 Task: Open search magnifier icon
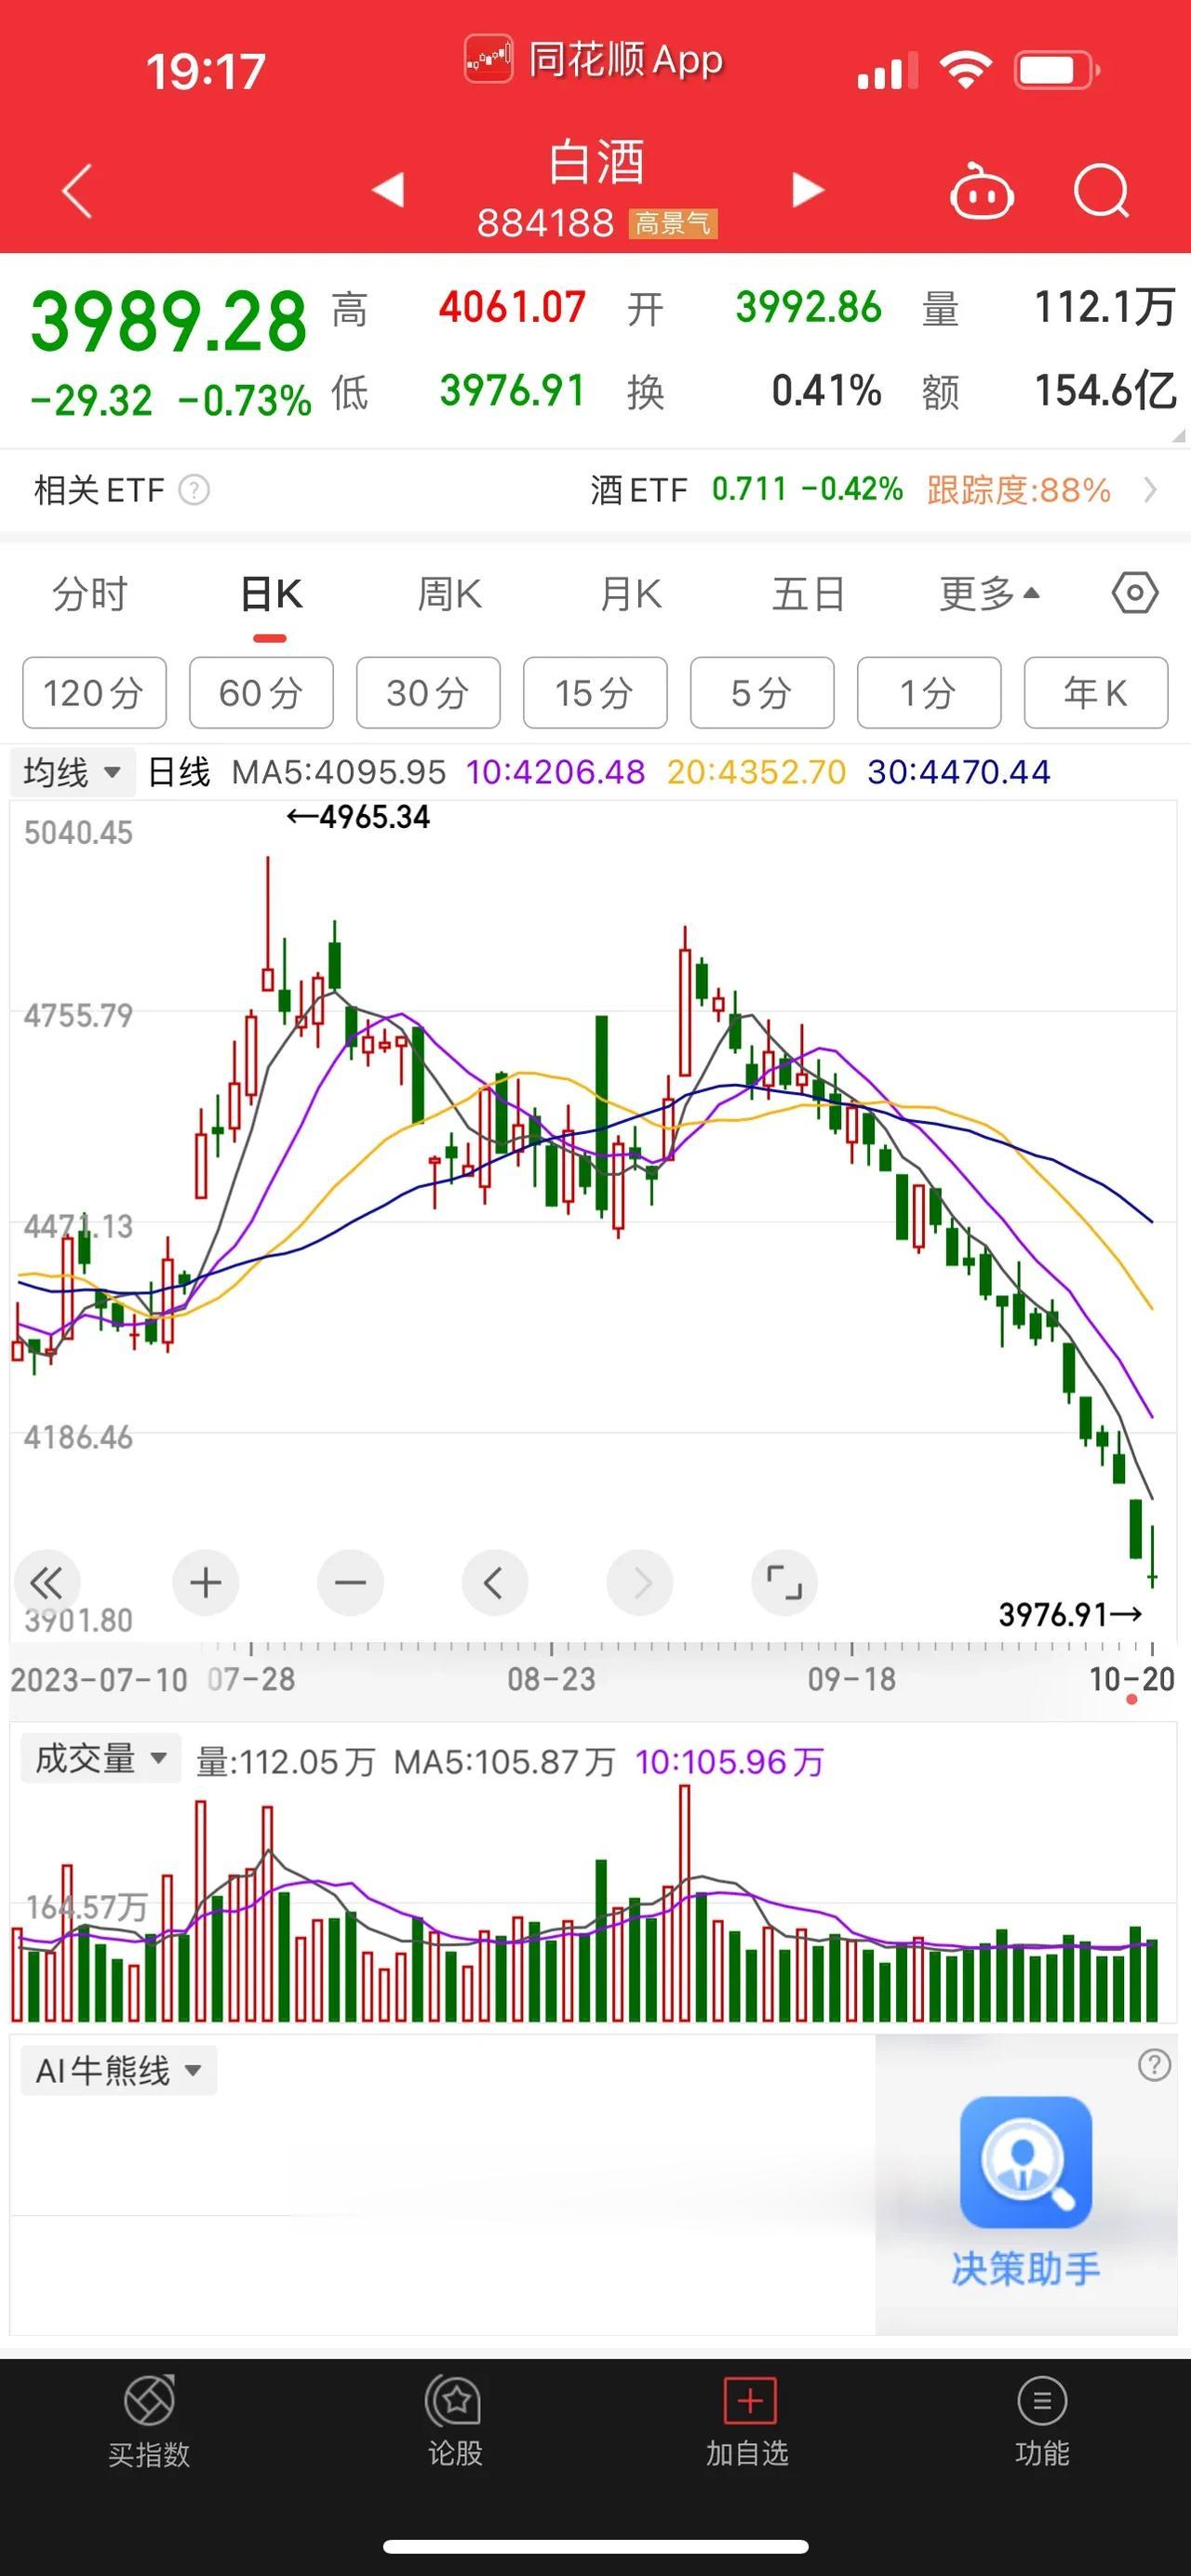(x=1102, y=190)
